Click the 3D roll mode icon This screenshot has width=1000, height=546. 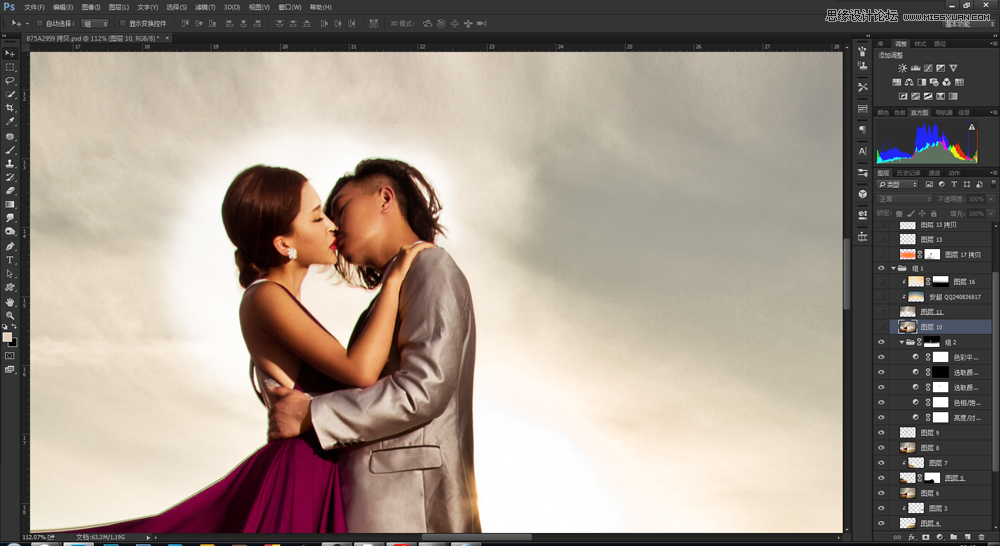[x=441, y=24]
